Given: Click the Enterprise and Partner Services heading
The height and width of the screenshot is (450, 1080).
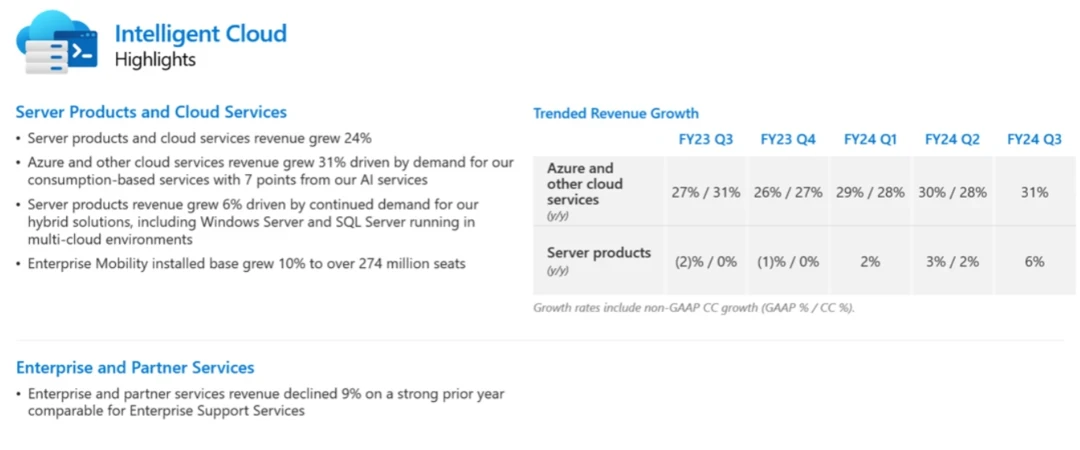Looking at the screenshot, I should click(x=135, y=367).
